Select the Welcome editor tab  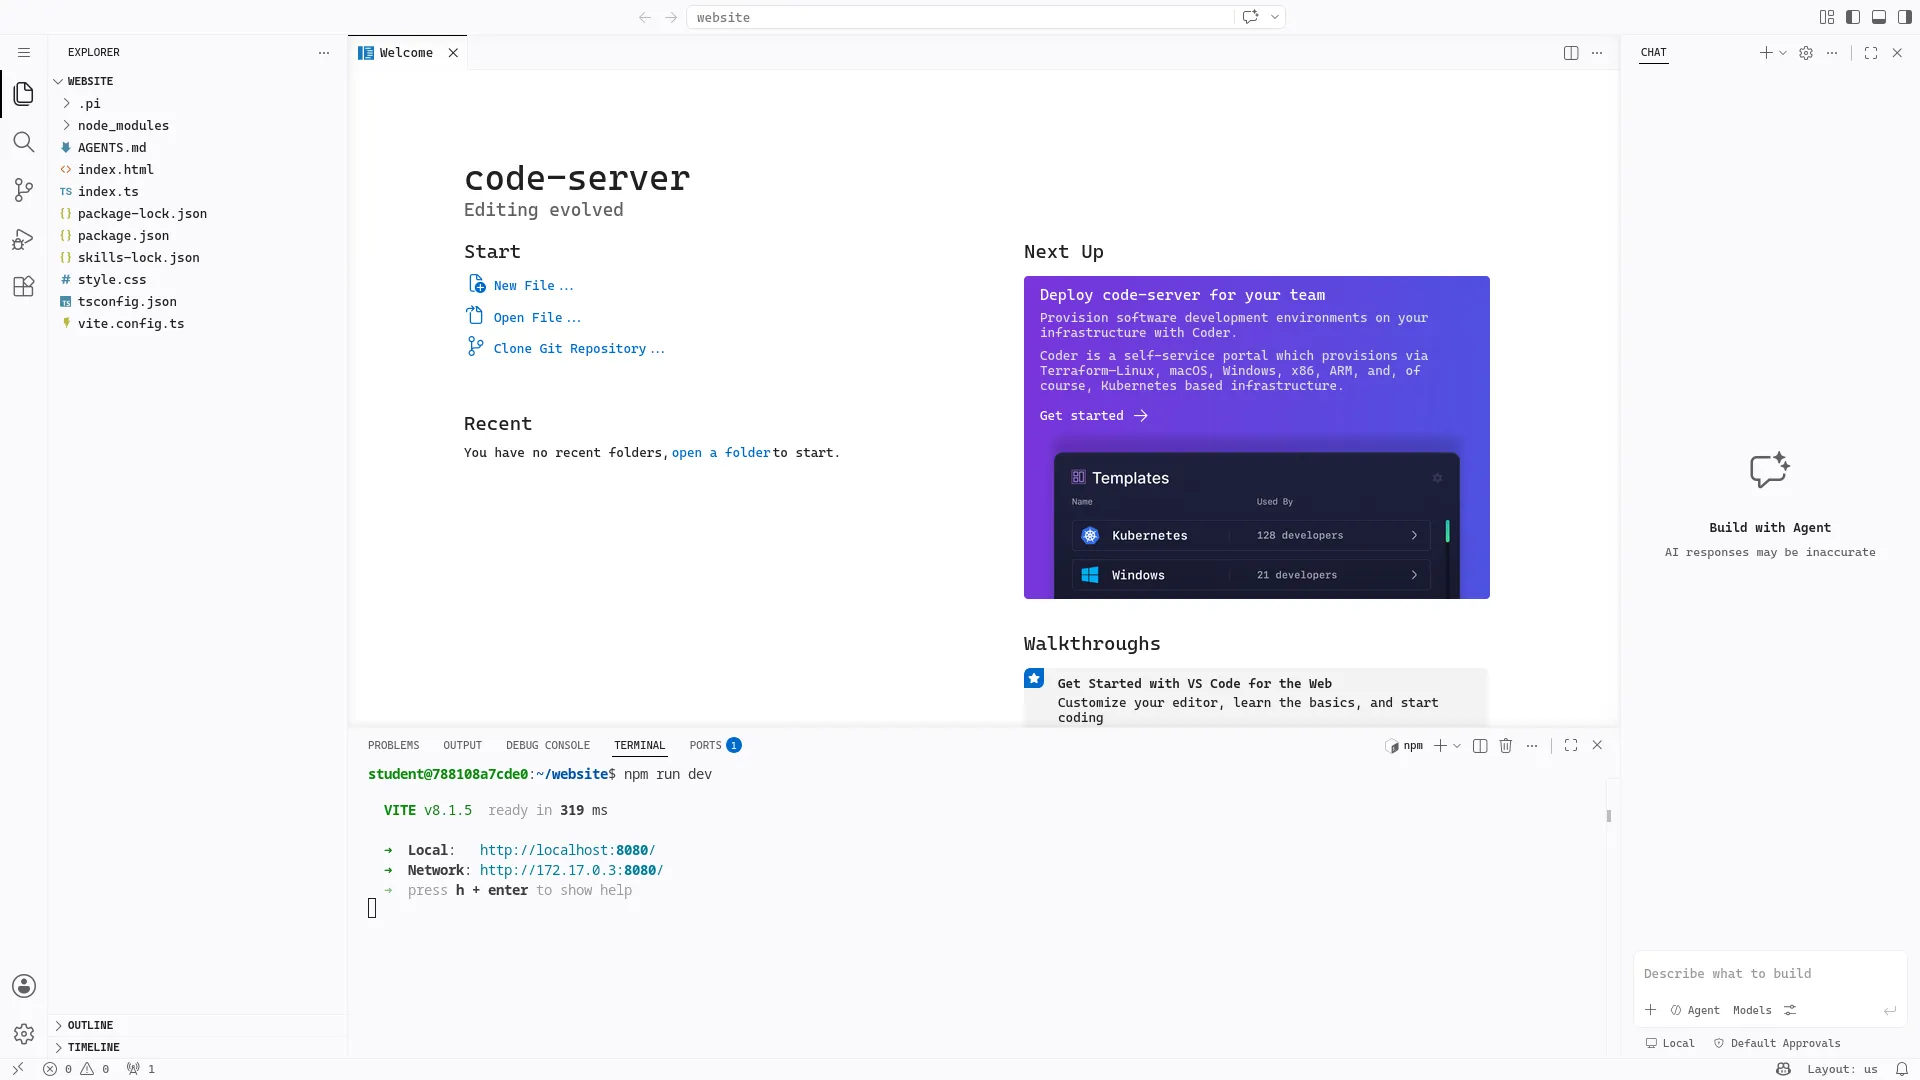[x=406, y=53]
